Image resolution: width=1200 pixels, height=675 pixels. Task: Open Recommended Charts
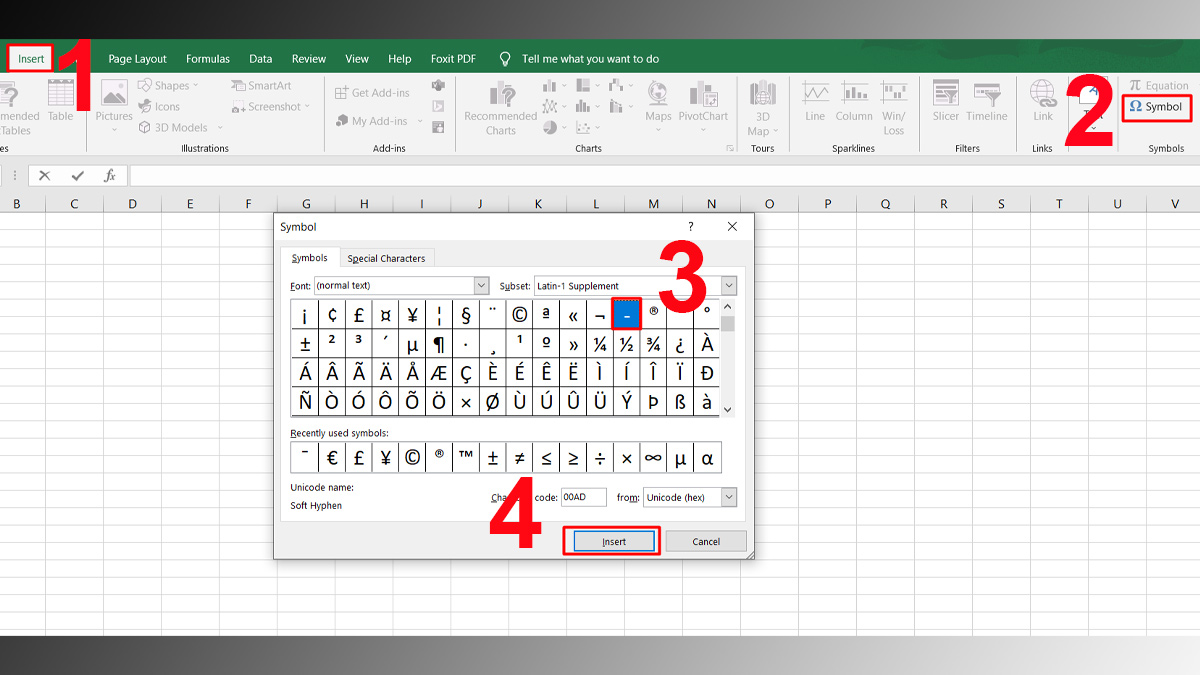point(500,106)
